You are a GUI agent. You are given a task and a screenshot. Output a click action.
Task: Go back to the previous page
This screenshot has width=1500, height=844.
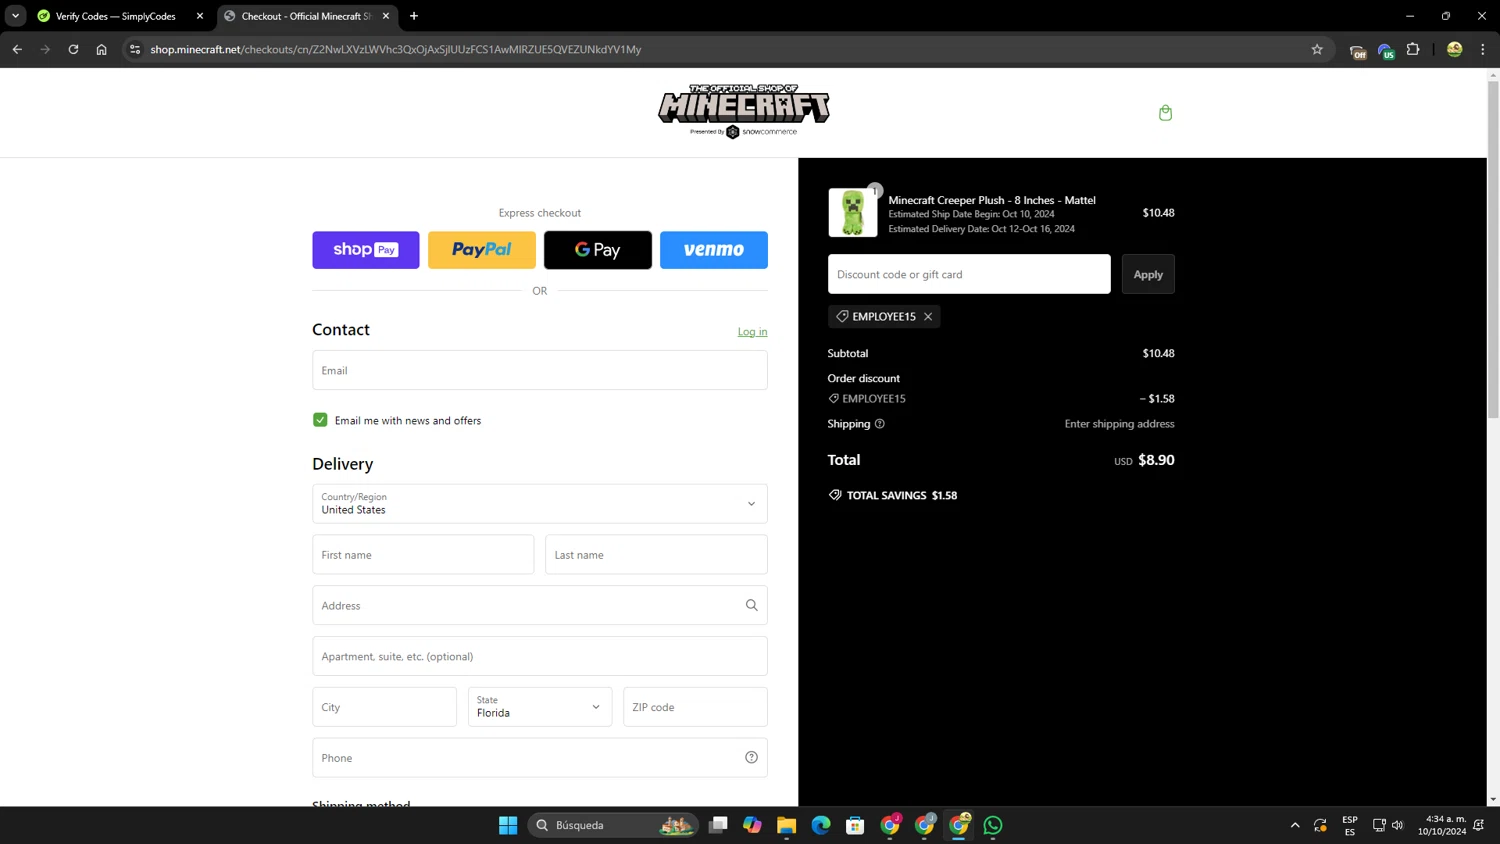pos(17,49)
